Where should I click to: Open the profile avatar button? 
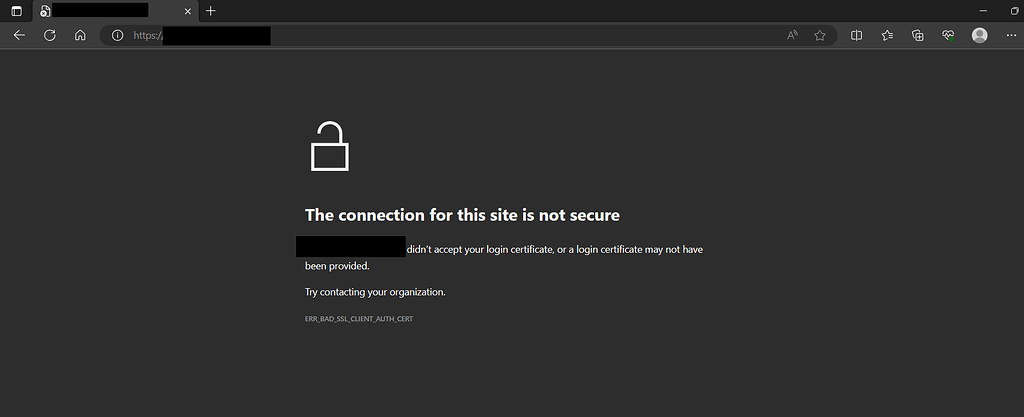coord(980,35)
